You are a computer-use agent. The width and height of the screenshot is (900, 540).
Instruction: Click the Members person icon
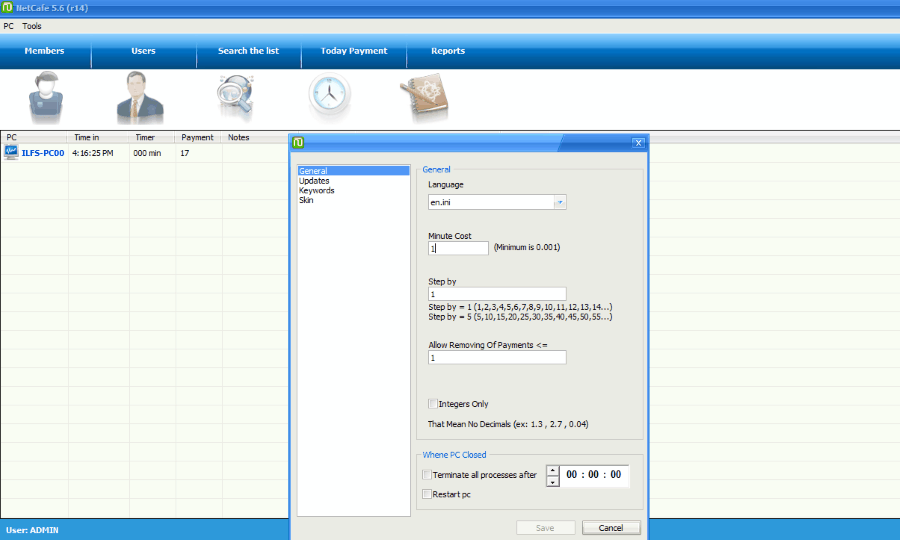pos(46,98)
